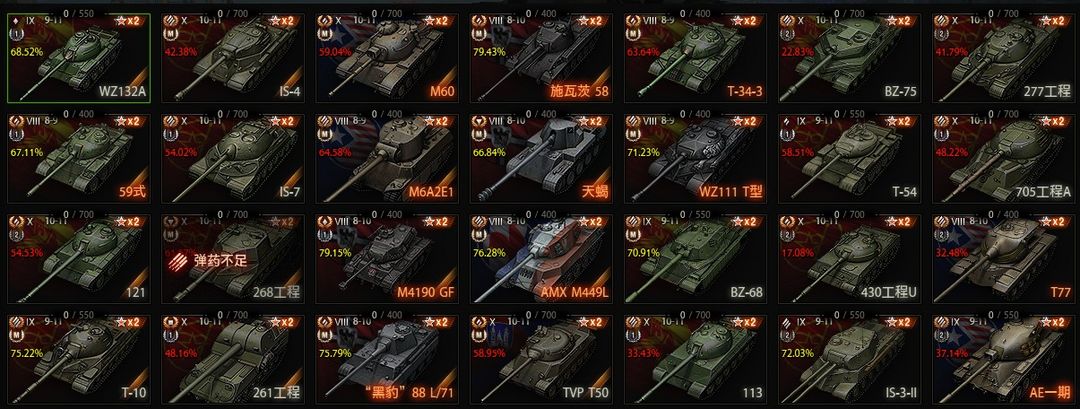Select the BZ-75 heavy tank
The height and width of the screenshot is (409, 1080).
pyautogui.click(x=850, y=58)
